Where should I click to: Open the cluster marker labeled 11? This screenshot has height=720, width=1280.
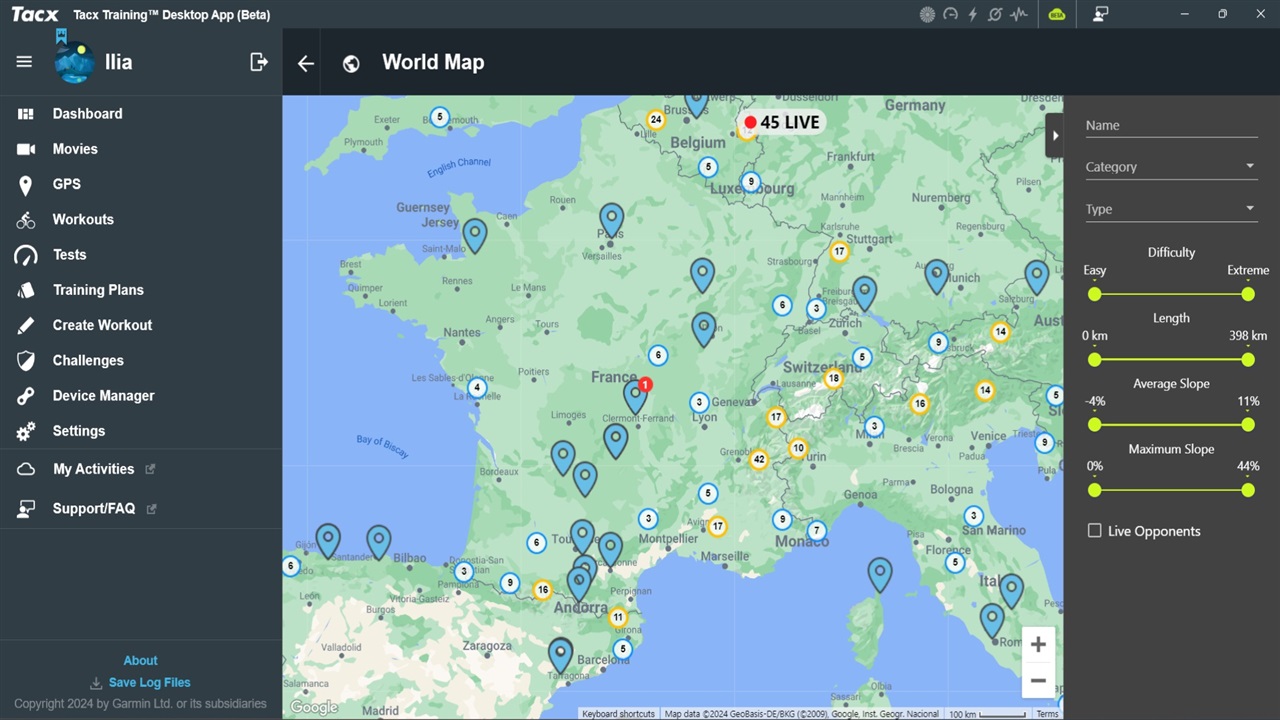(x=618, y=617)
